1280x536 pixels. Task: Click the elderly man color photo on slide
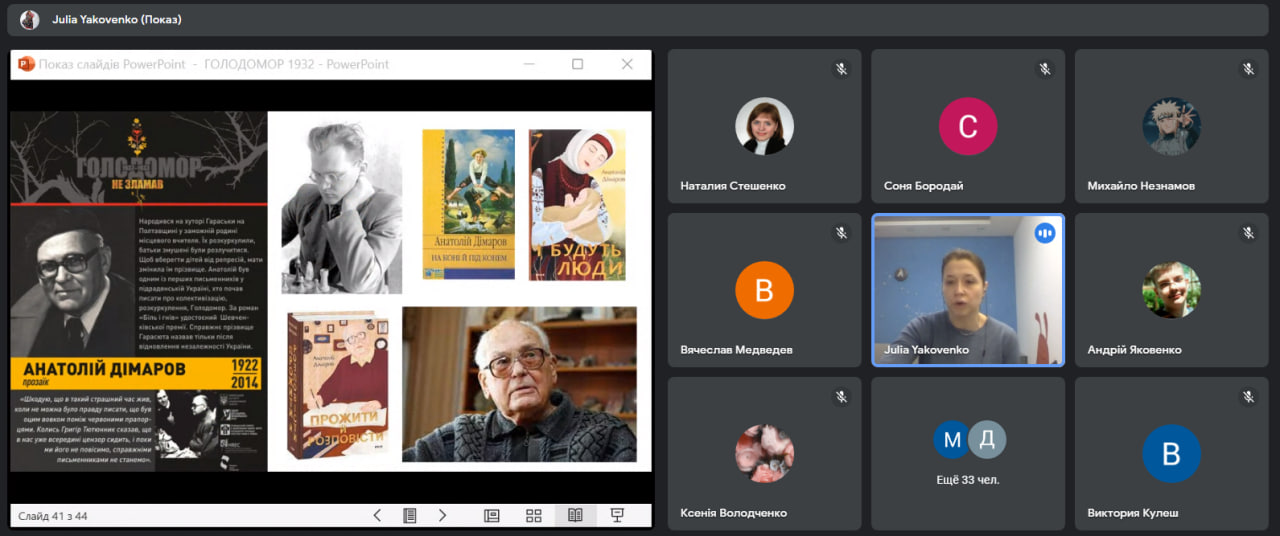[519, 384]
